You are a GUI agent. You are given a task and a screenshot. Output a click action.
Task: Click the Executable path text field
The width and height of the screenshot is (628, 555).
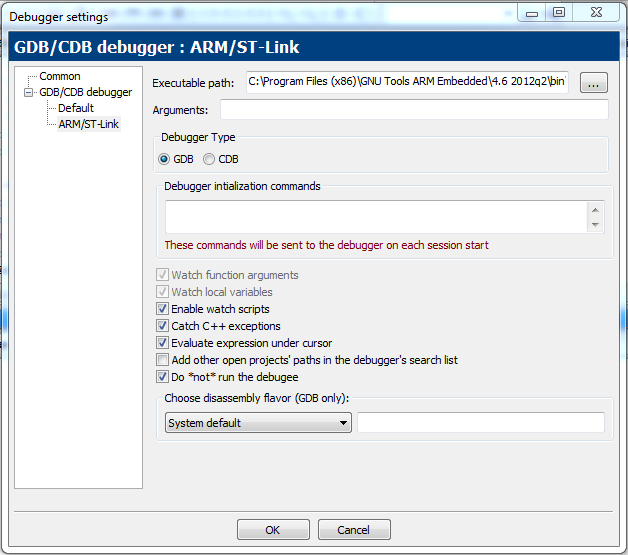pos(407,82)
